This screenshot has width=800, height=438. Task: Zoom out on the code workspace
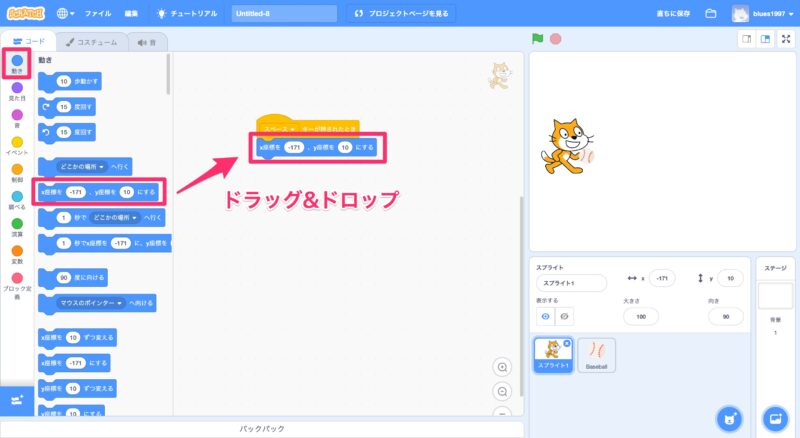click(503, 391)
